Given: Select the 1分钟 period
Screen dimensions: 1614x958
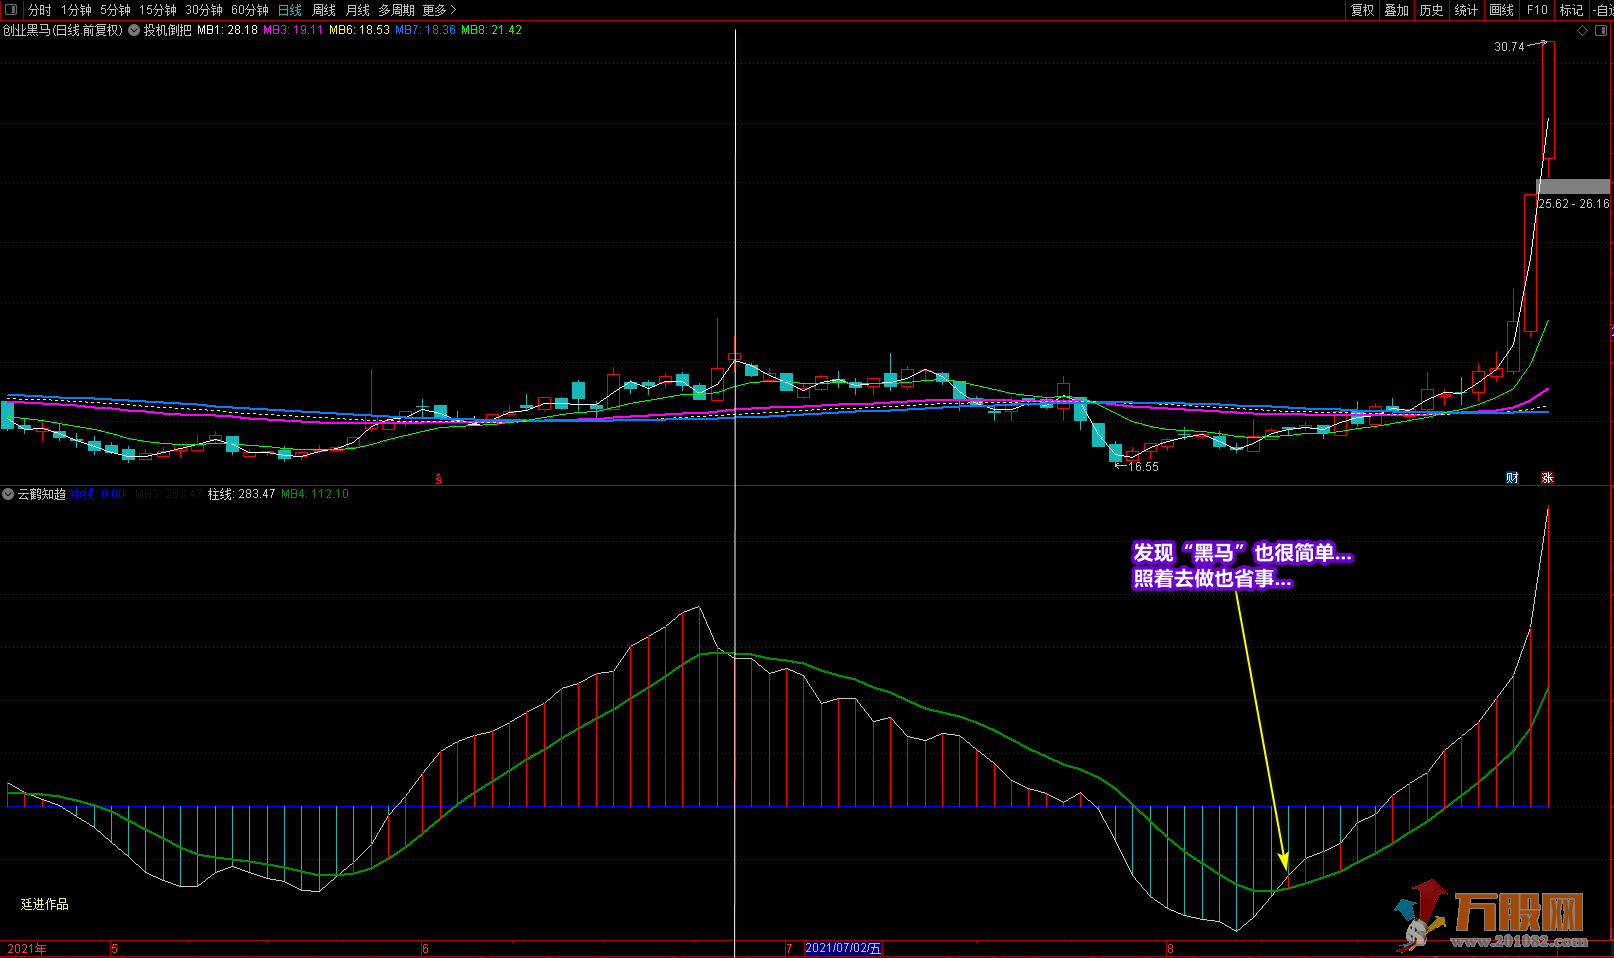Looking at the screenshot, I should point(76,10).
